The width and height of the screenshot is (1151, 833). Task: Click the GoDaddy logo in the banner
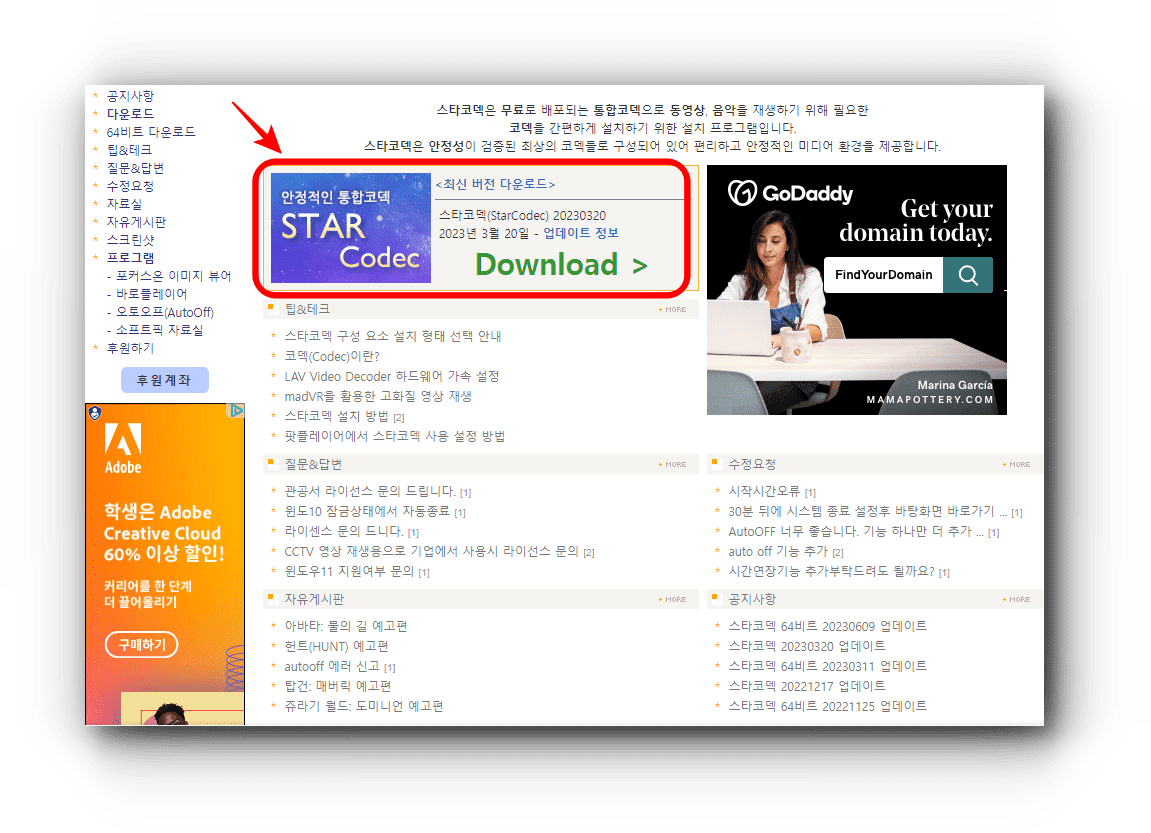[x=791, y=194]
